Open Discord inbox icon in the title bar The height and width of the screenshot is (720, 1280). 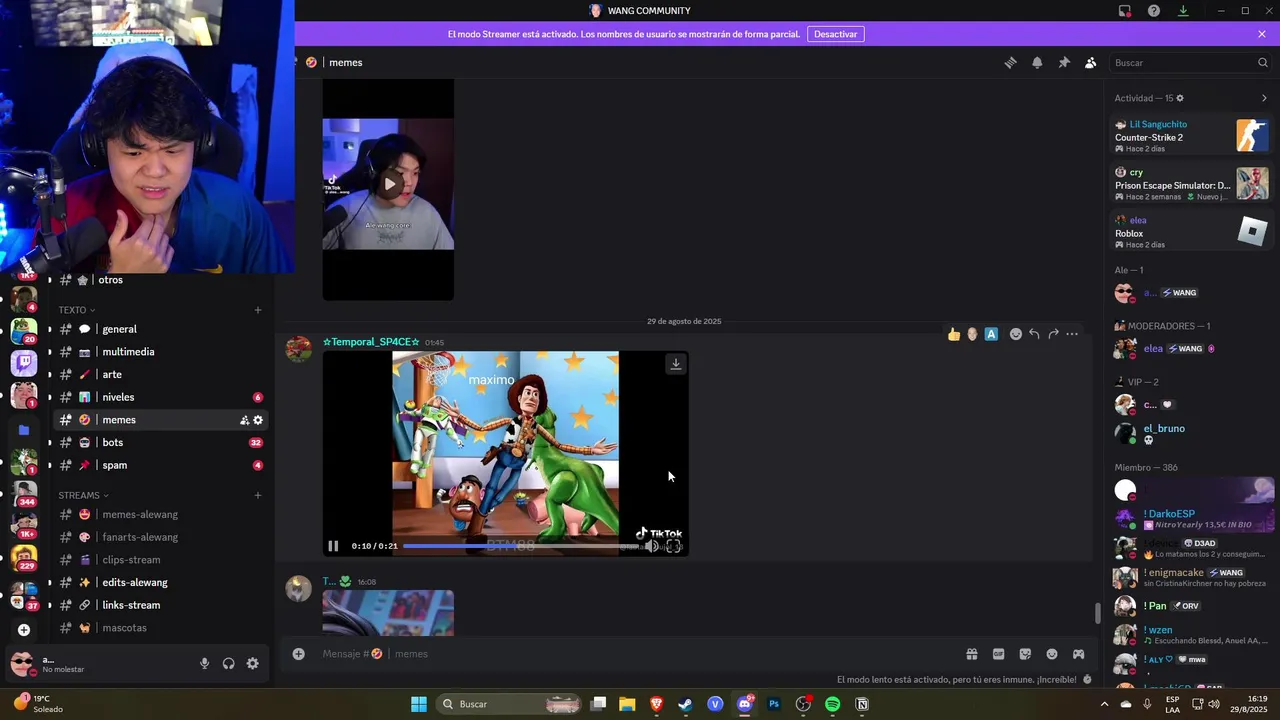pyautogui.click(x=1125, y=11)
